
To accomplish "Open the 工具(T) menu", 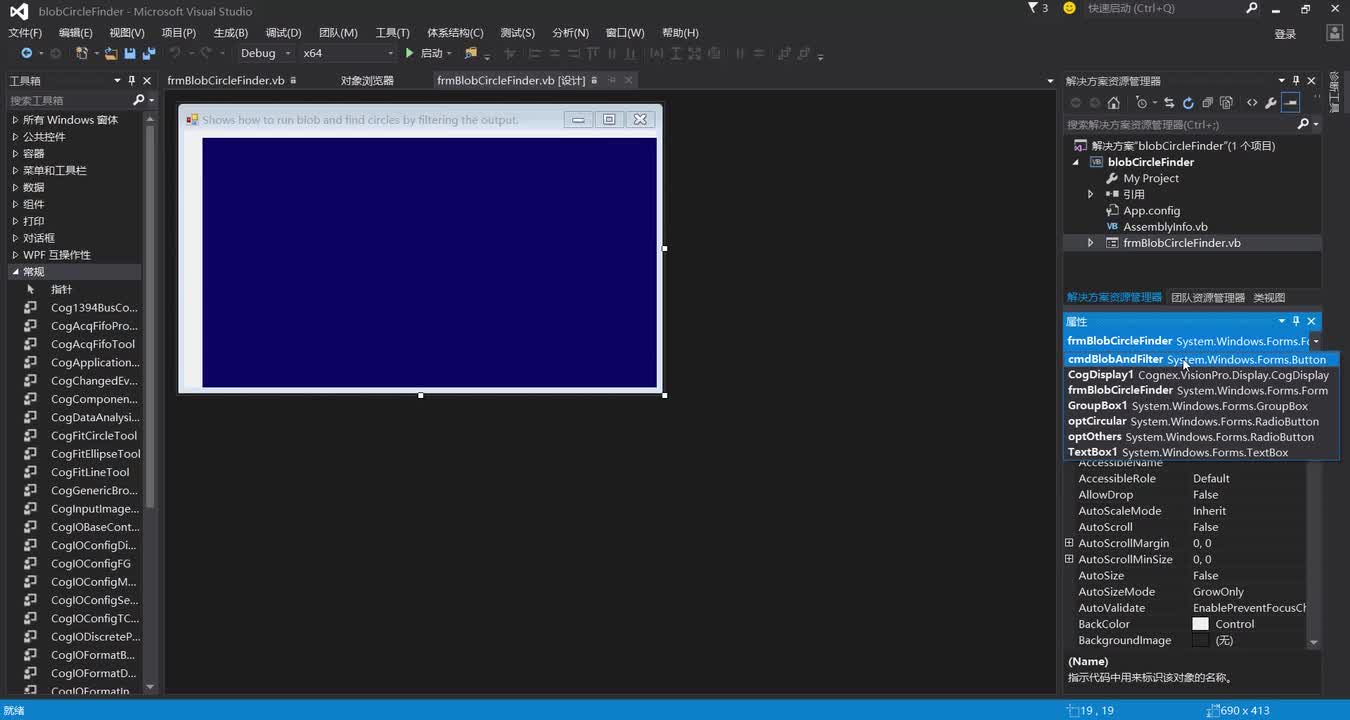I will 392,33.
